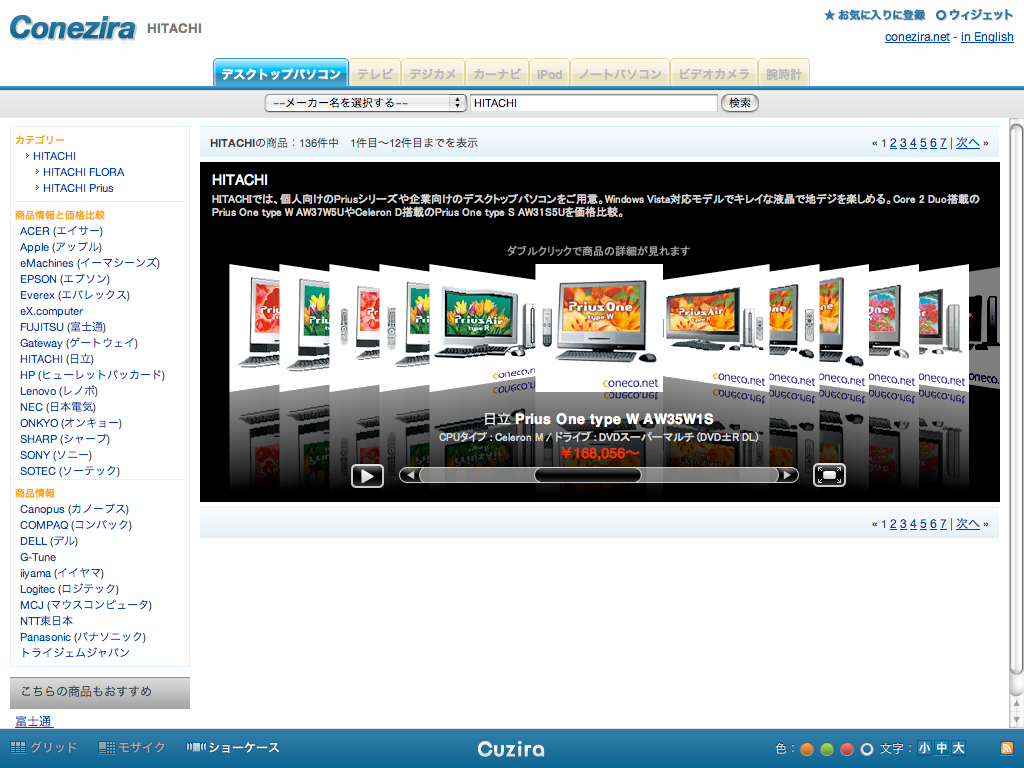Open the HP (ヒューレットパッカード) link
The height and width of the screenshot is (768, 1024).
[x=92, y=375]
